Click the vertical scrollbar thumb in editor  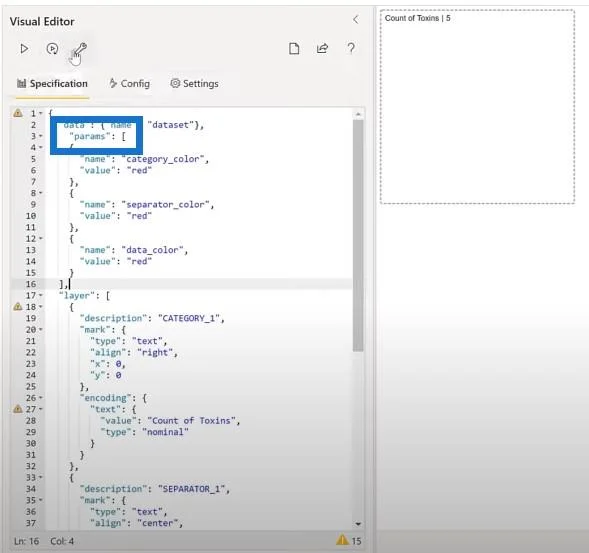coord(358,236)
